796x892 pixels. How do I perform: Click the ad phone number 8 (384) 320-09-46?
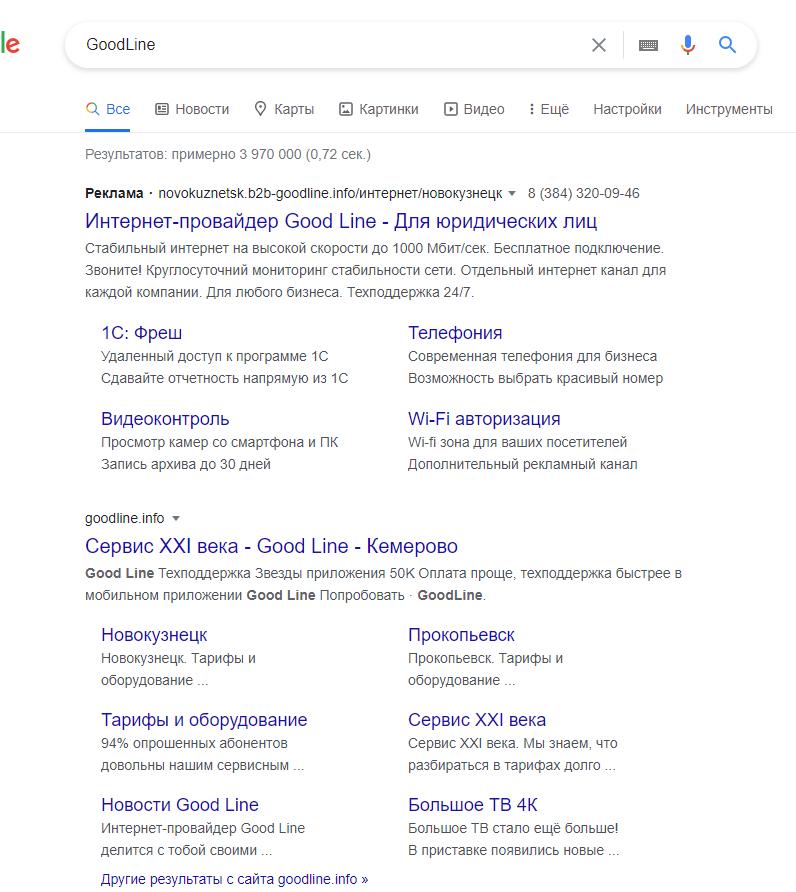click(x=583, y=193)
